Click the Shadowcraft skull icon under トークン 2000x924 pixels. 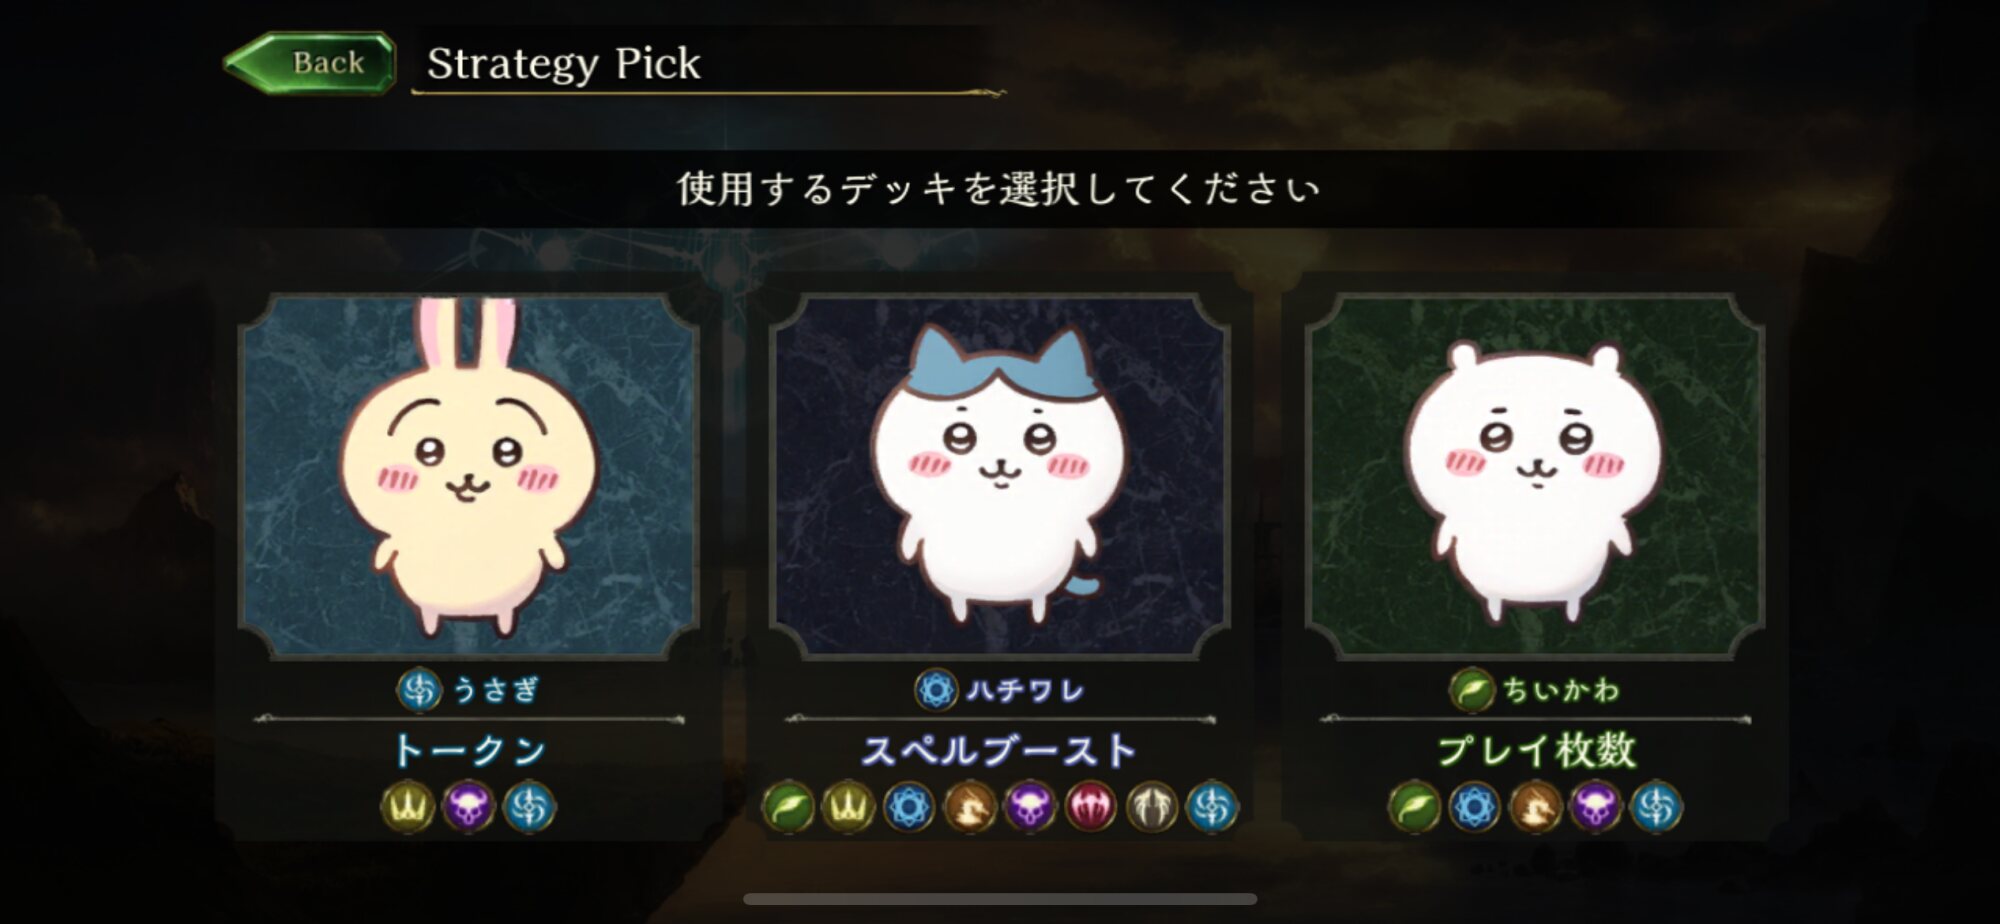coord(468,806)
